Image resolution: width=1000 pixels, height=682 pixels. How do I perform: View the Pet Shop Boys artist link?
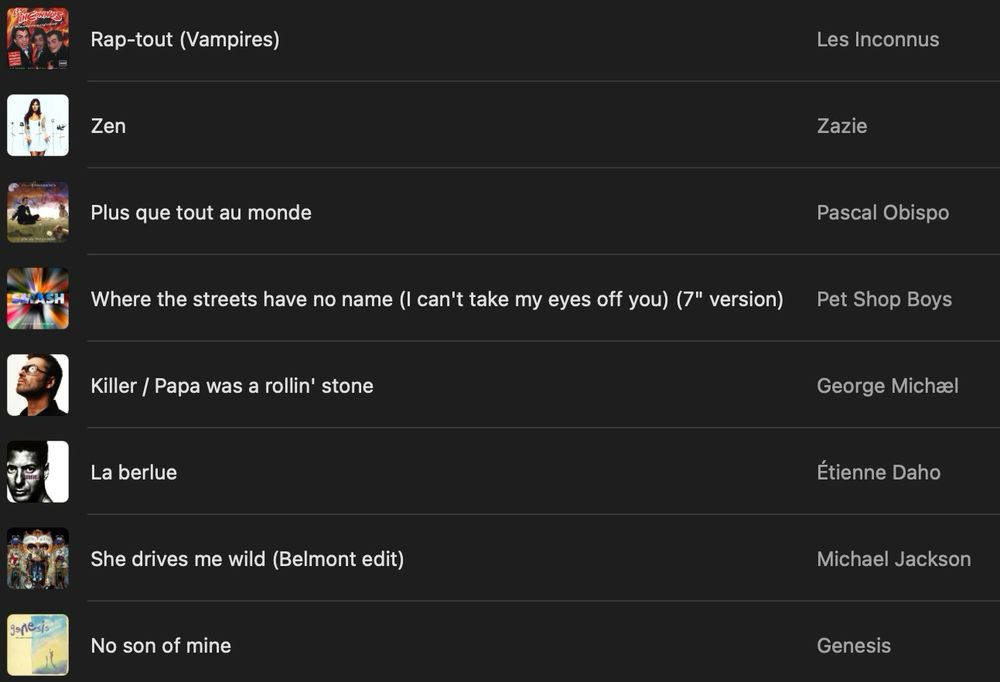pos(884,299)
